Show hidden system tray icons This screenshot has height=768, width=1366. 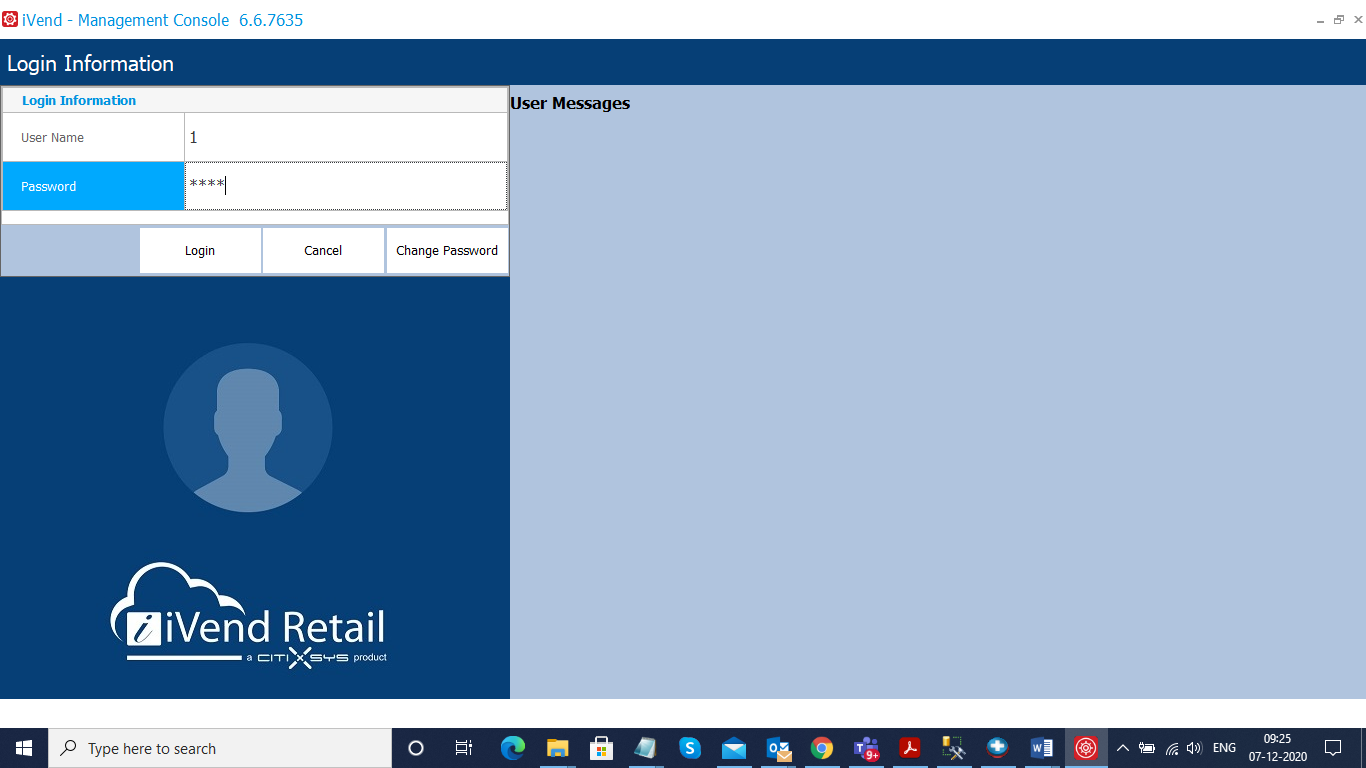pos(1123,748)
